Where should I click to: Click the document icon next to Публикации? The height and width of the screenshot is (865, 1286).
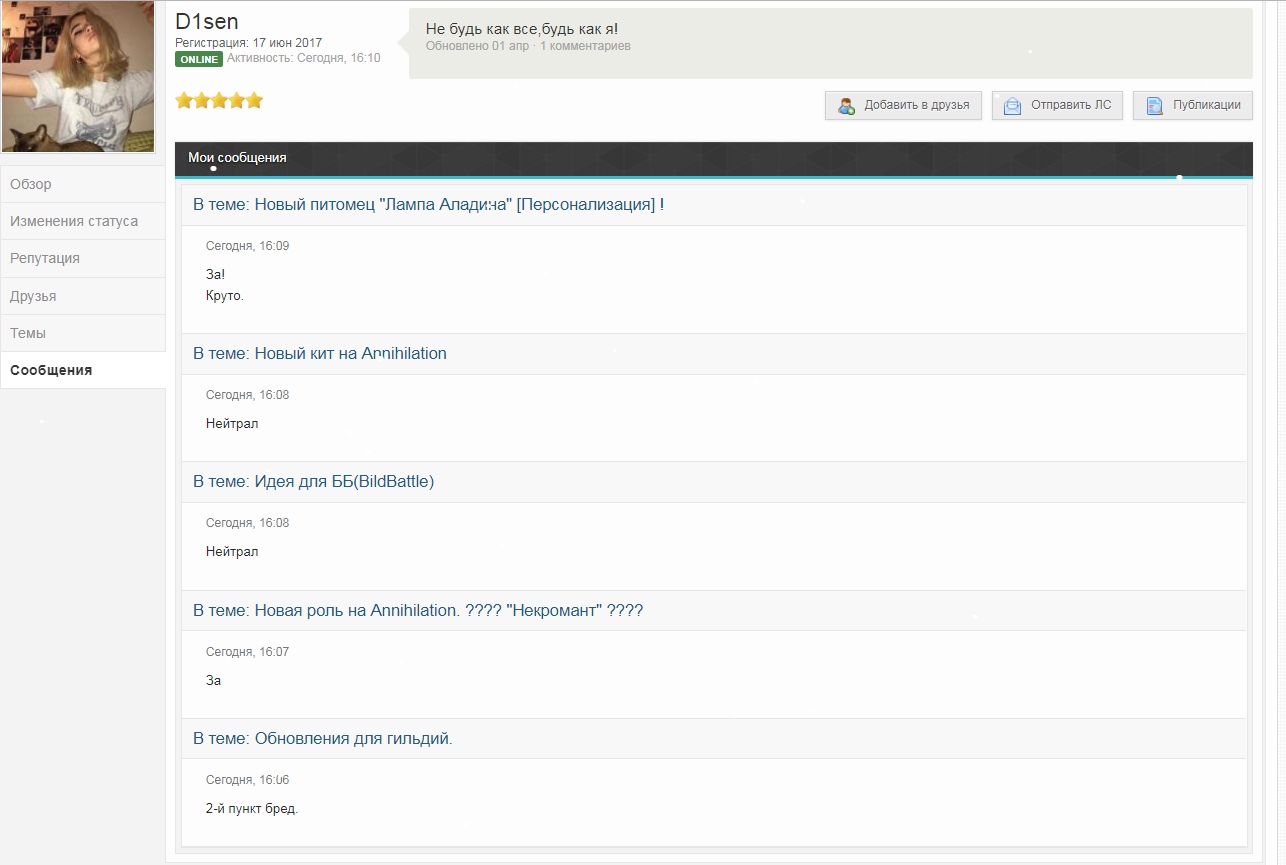coord(1154,105)
